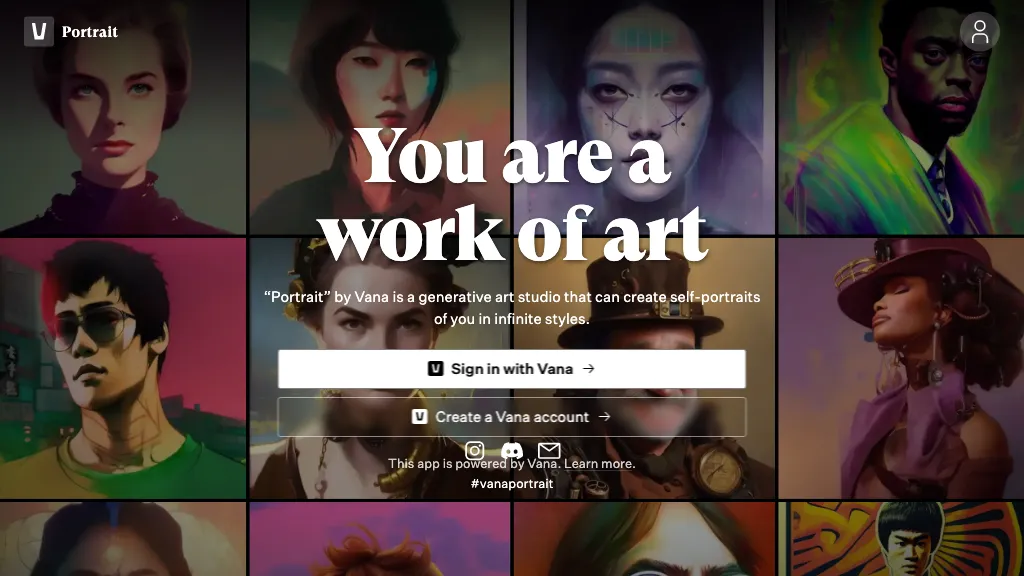Image resolution: width=1024 pixels, height=576 pixels.
Task: Select the woman in purple hat portrait
Action: pos(900,367)
